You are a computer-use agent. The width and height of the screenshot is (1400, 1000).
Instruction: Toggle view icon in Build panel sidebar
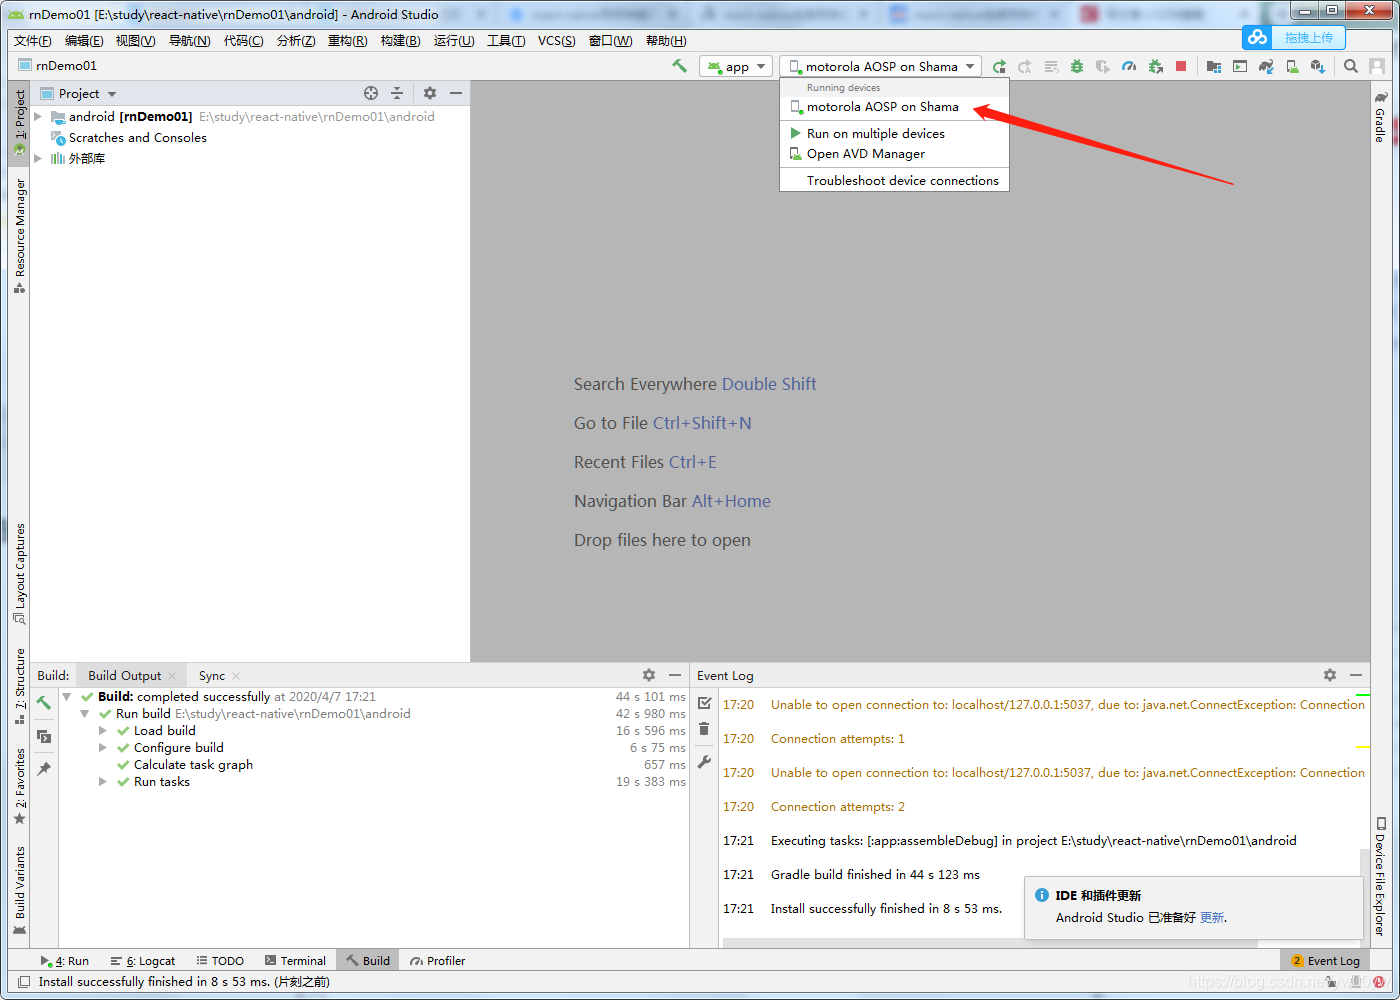pyautogui.click(x=44, y=736)
